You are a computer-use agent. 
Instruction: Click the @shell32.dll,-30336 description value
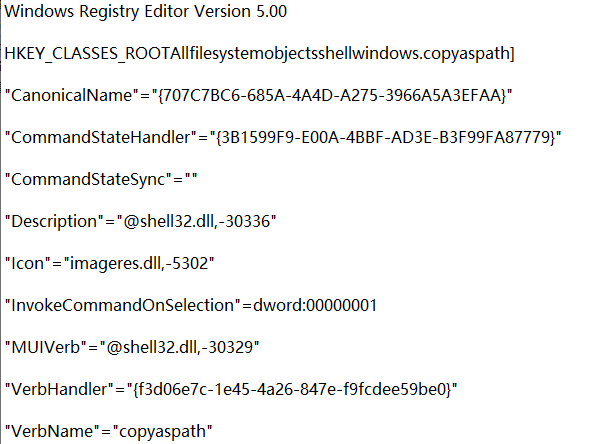pyautogui.click(x=196, y=221)
